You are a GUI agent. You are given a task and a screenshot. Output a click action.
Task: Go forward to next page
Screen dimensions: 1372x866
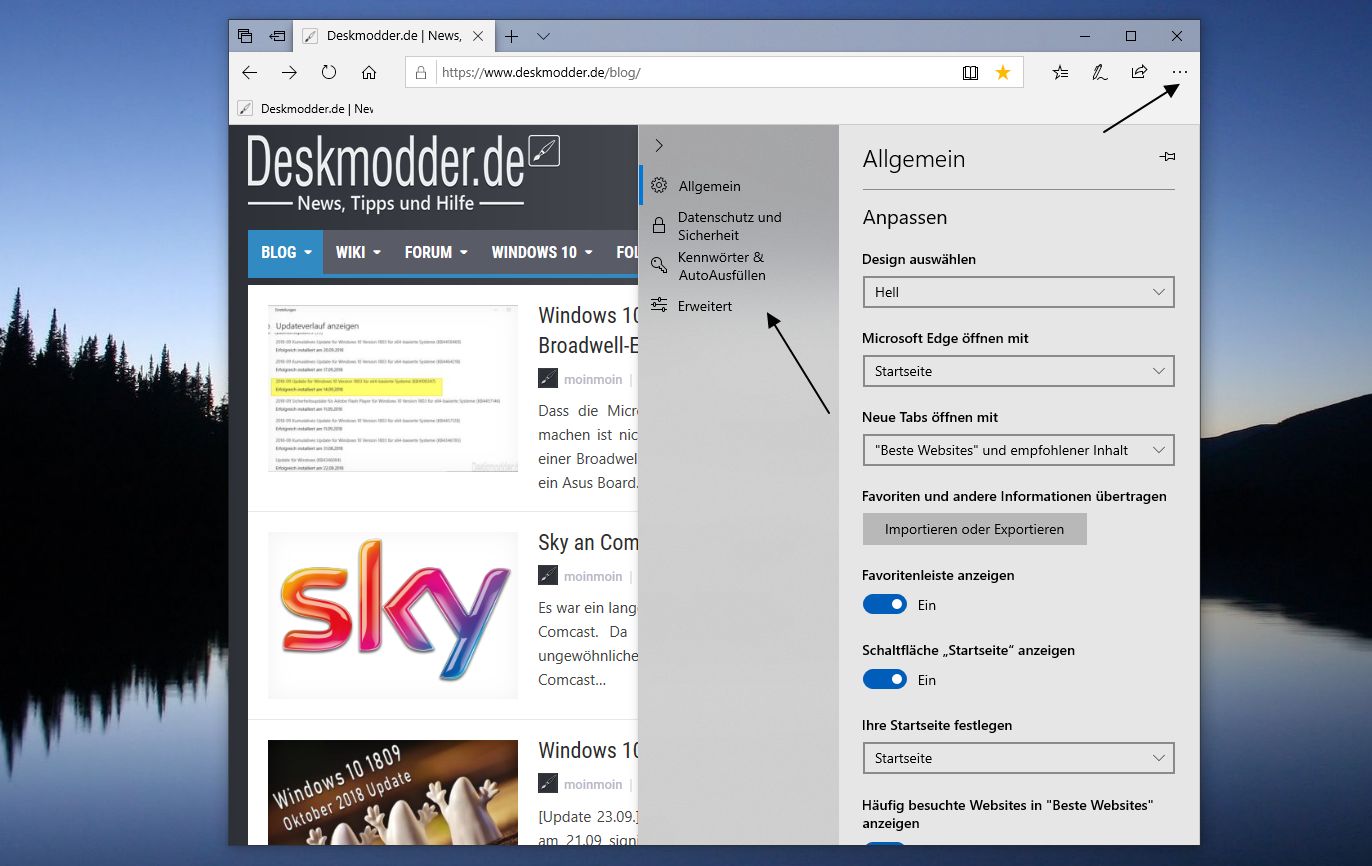coord(289,72)
